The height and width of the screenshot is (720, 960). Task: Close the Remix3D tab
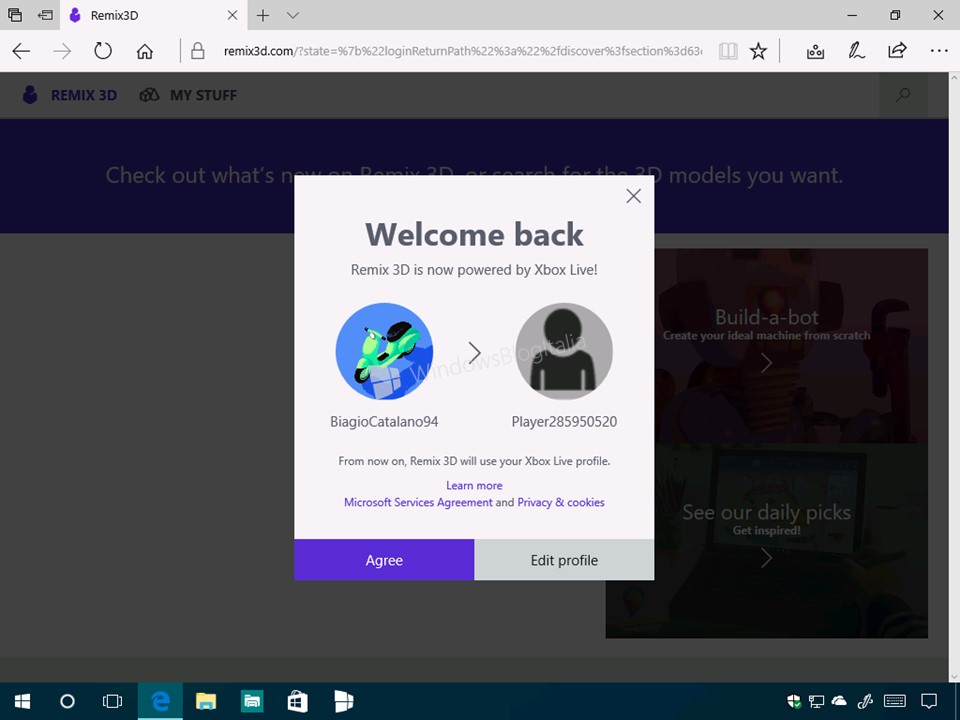[233, 15]
